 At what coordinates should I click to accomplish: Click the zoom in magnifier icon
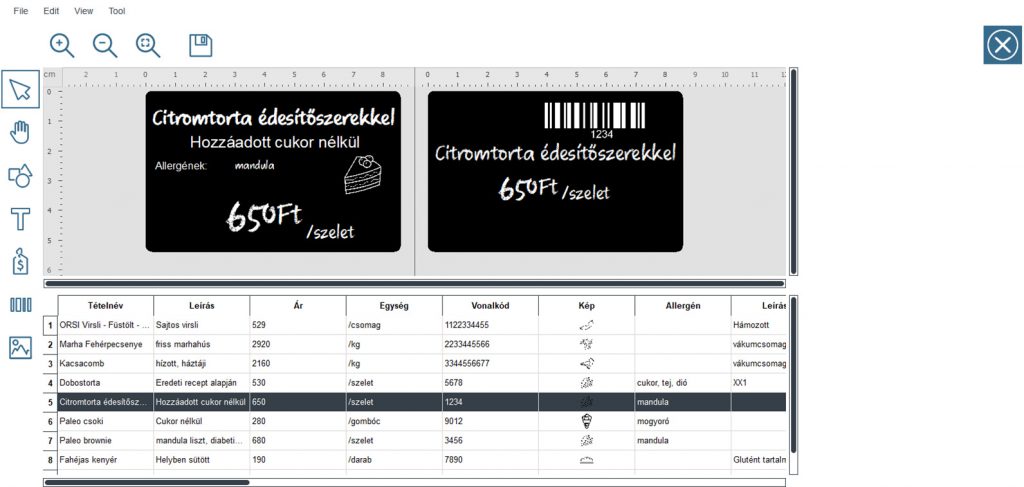[62, 46]
